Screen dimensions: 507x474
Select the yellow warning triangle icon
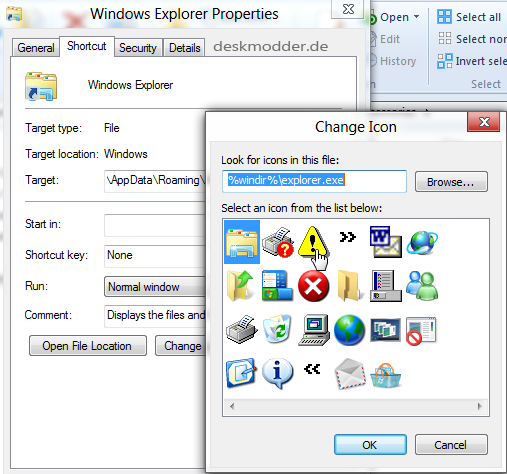pos(313,243)
